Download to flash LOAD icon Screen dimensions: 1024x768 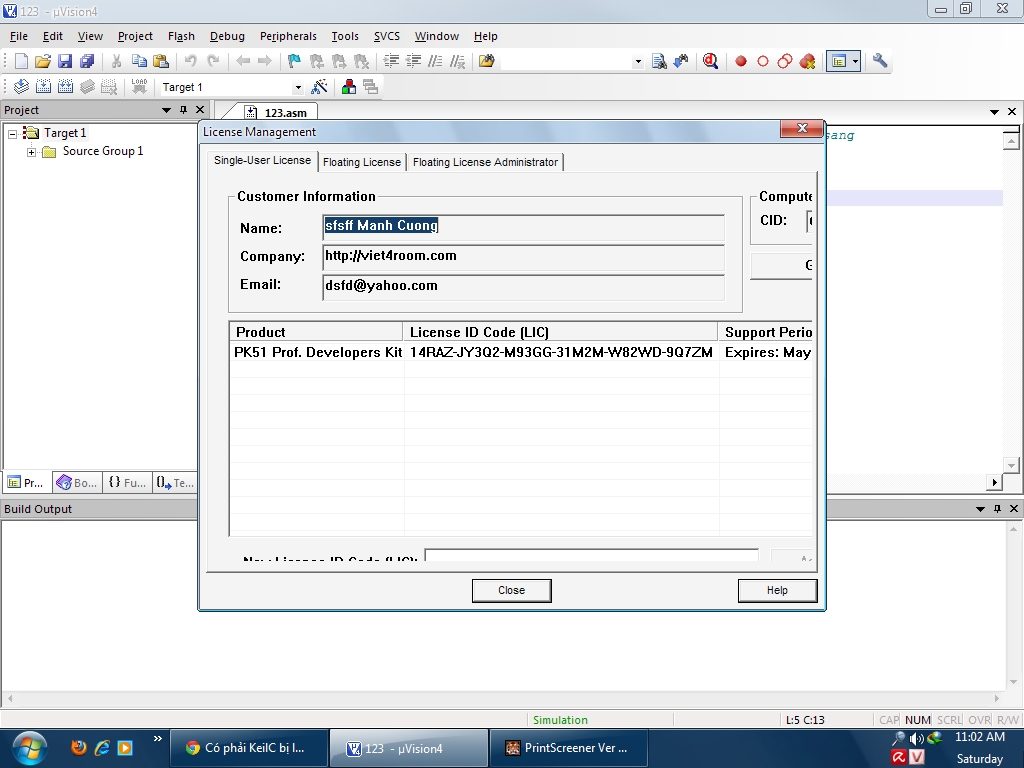pyautogui.click(x=139, y=86)
